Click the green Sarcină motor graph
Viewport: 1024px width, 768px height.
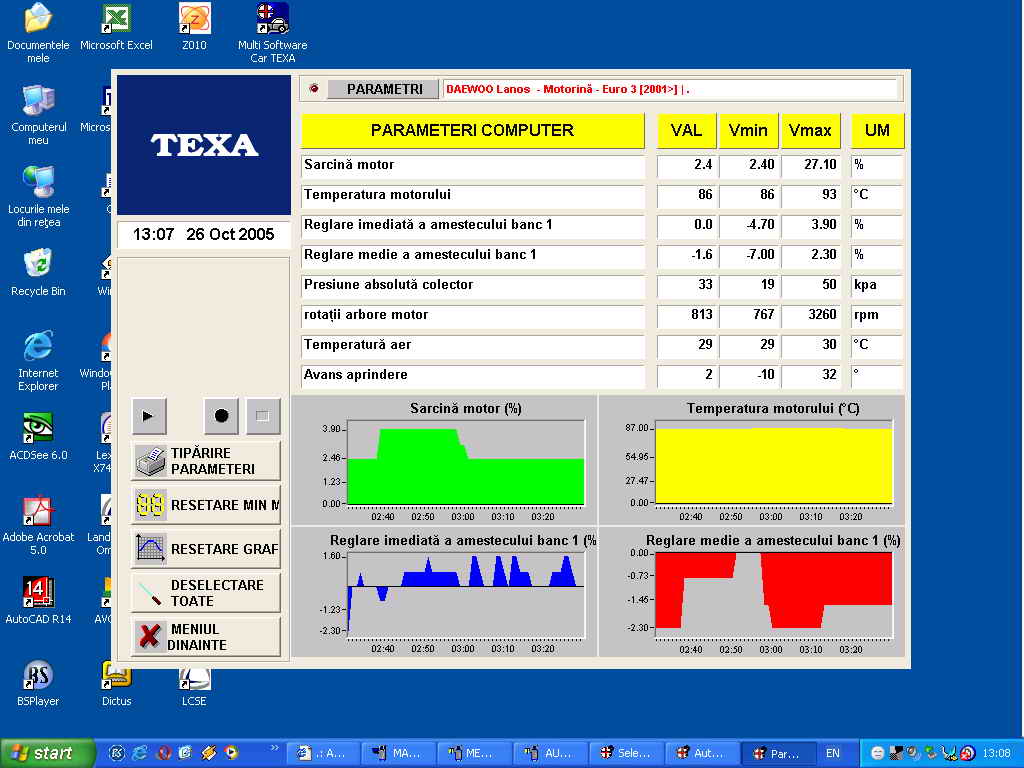(466, 463)
